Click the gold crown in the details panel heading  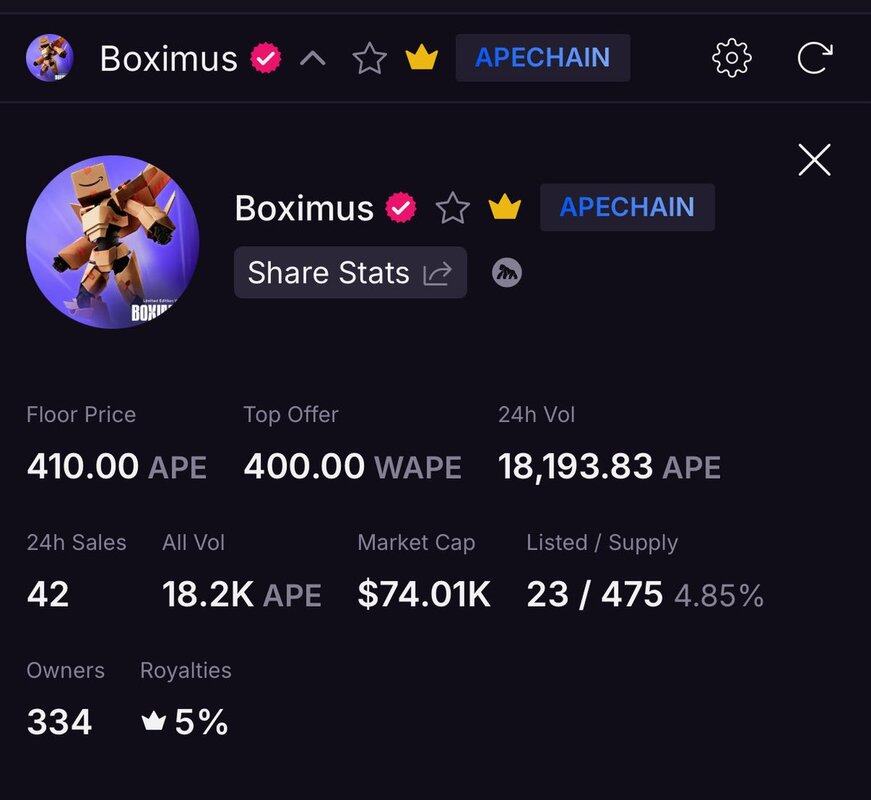point(505,208)
